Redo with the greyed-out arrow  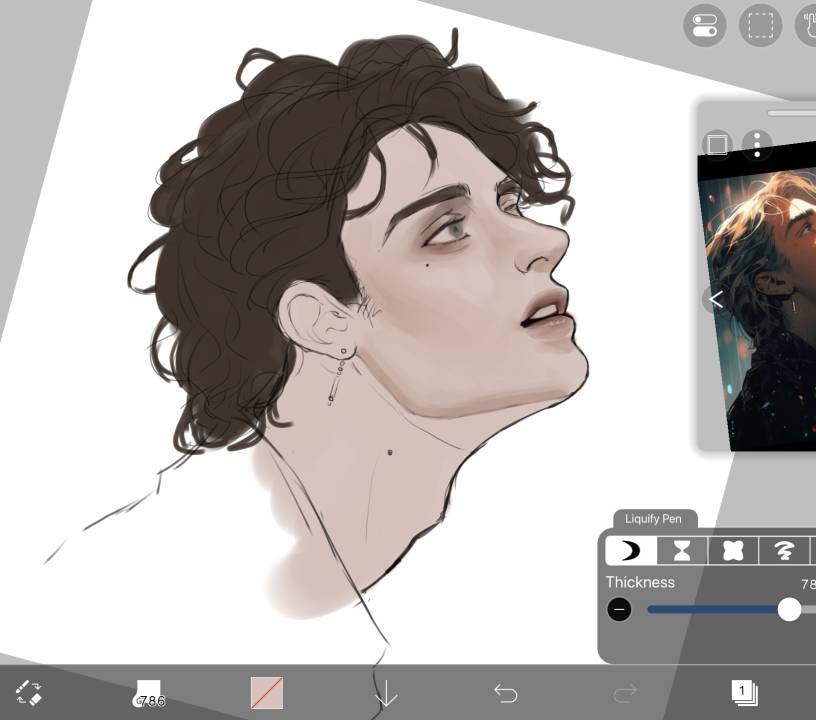click(x=625, y=693)
